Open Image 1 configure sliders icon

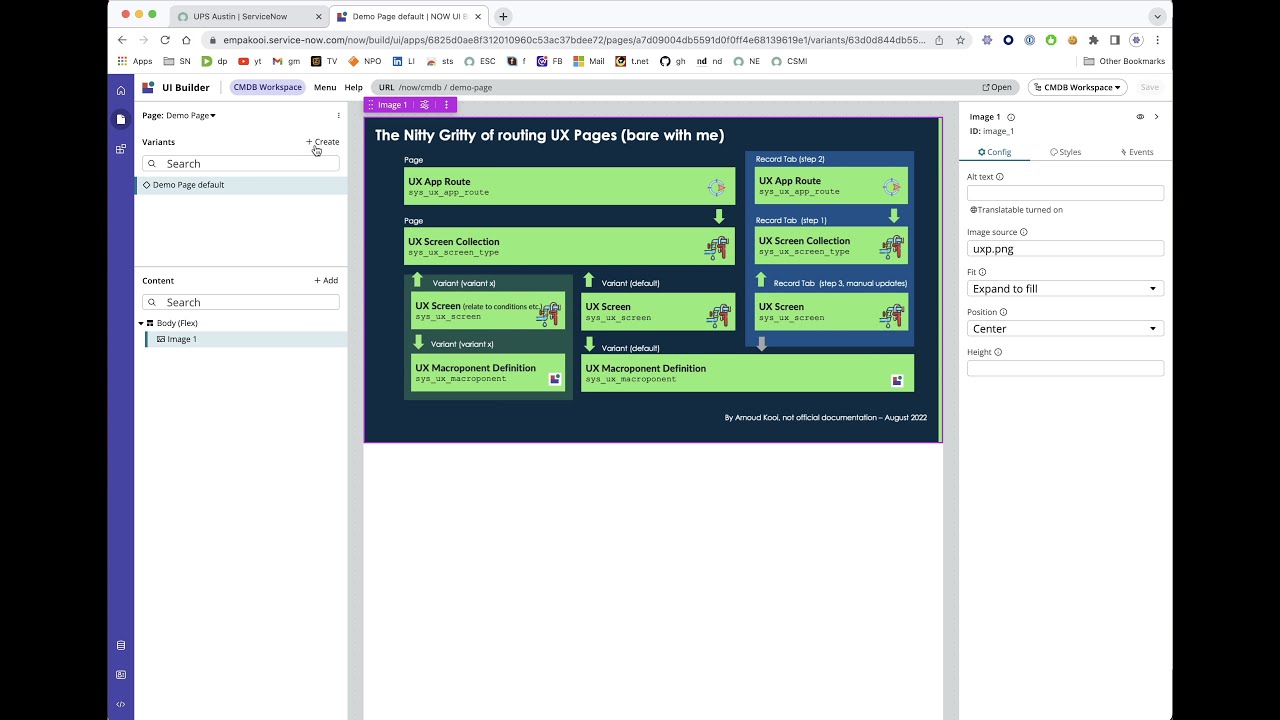coord(425,105)
